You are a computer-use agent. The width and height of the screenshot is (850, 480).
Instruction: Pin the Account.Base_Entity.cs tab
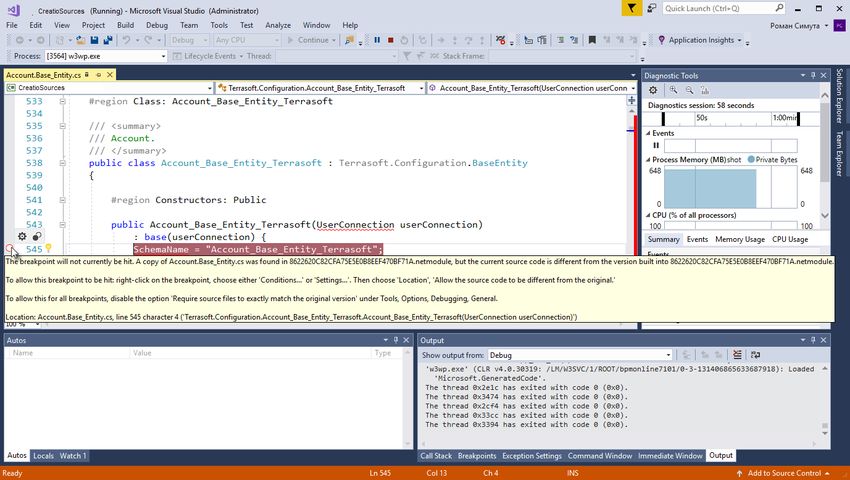99,75
